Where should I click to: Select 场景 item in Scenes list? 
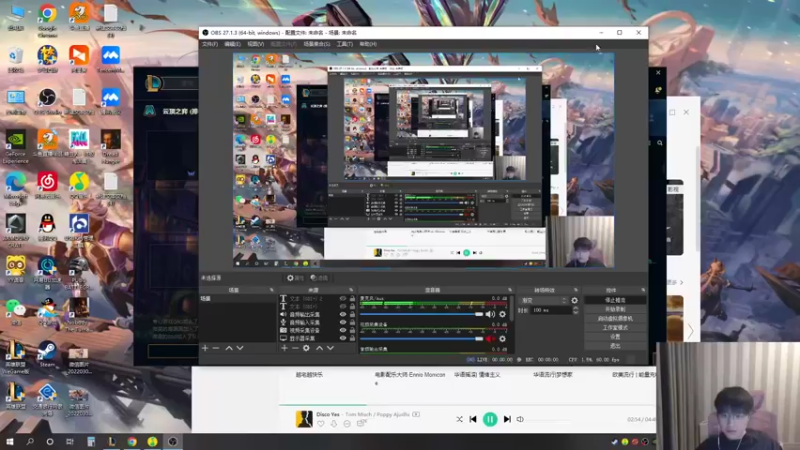point(237,299)
